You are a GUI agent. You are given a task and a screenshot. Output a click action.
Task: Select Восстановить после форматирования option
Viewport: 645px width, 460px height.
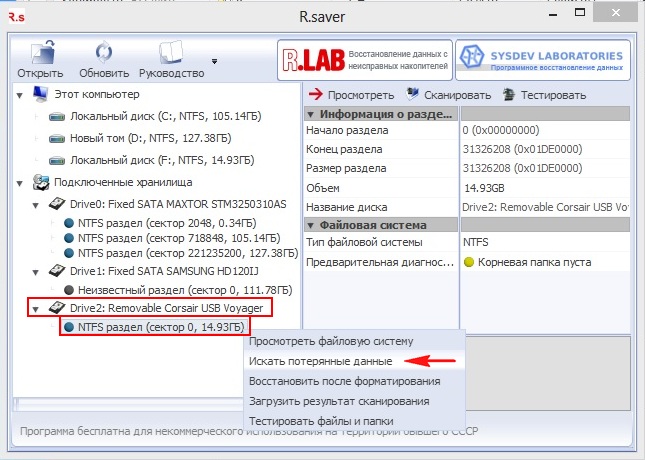click(x=346, y=380)
